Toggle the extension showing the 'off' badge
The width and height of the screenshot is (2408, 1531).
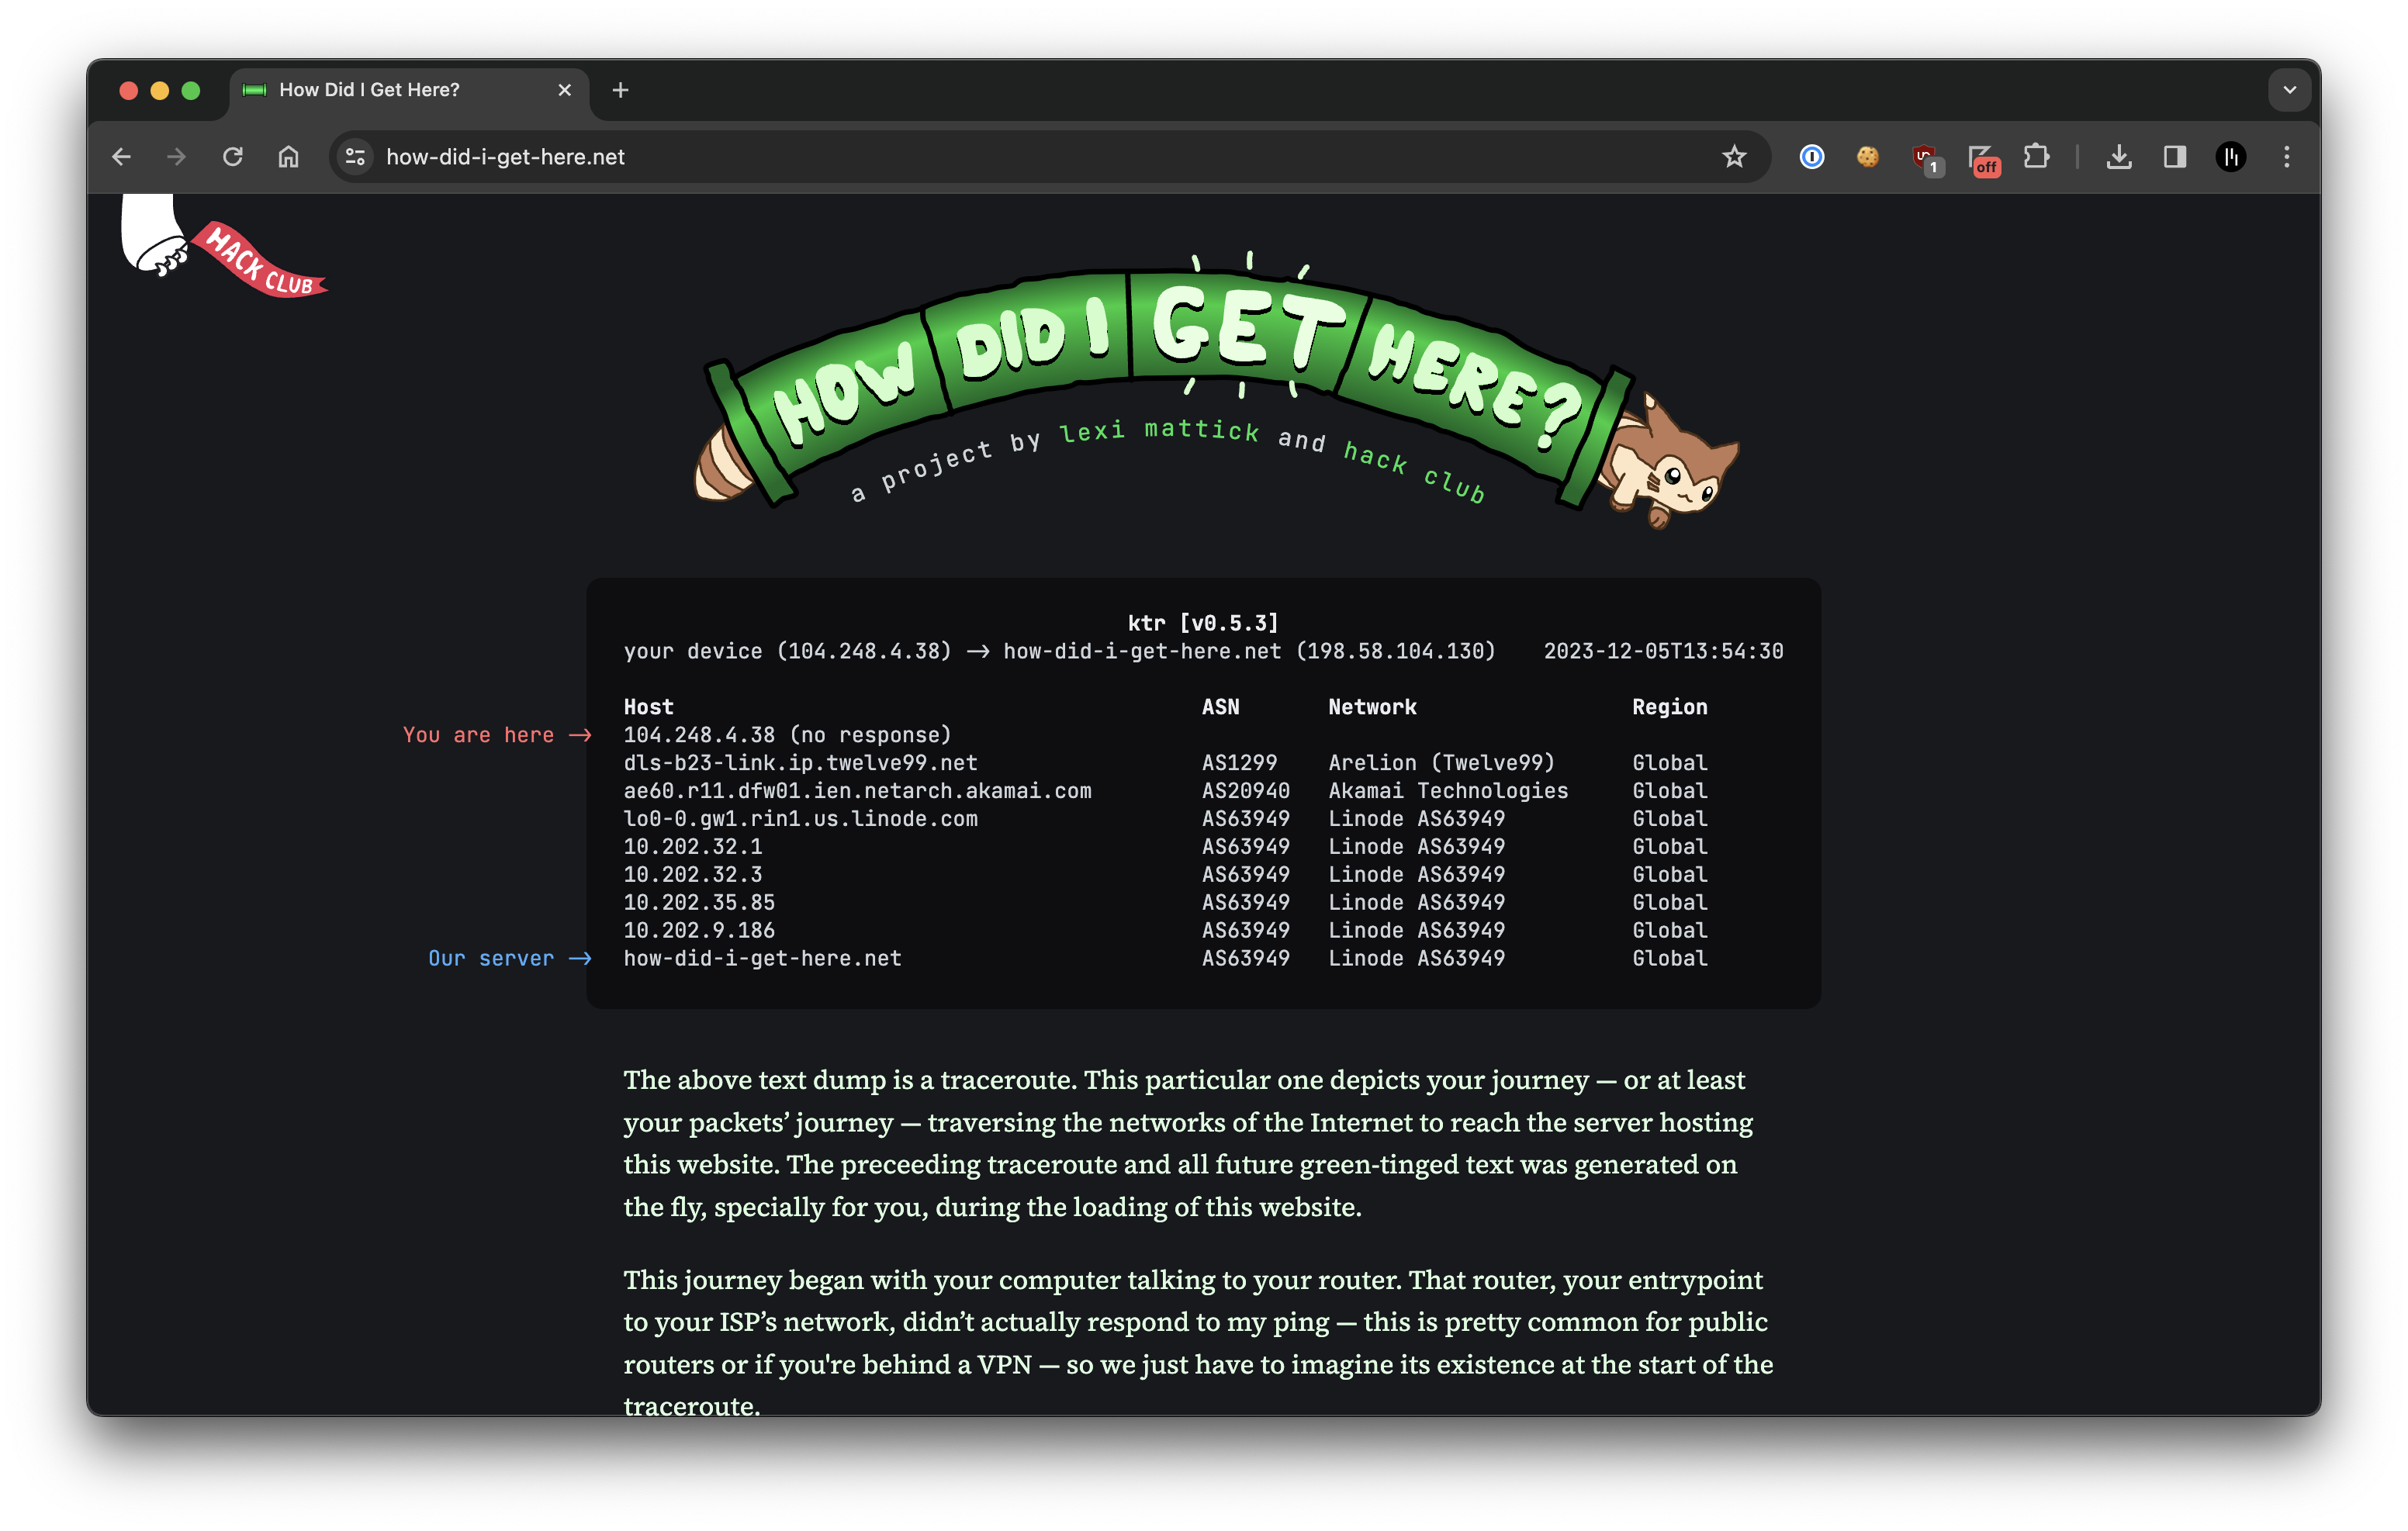coord(1981,158)
